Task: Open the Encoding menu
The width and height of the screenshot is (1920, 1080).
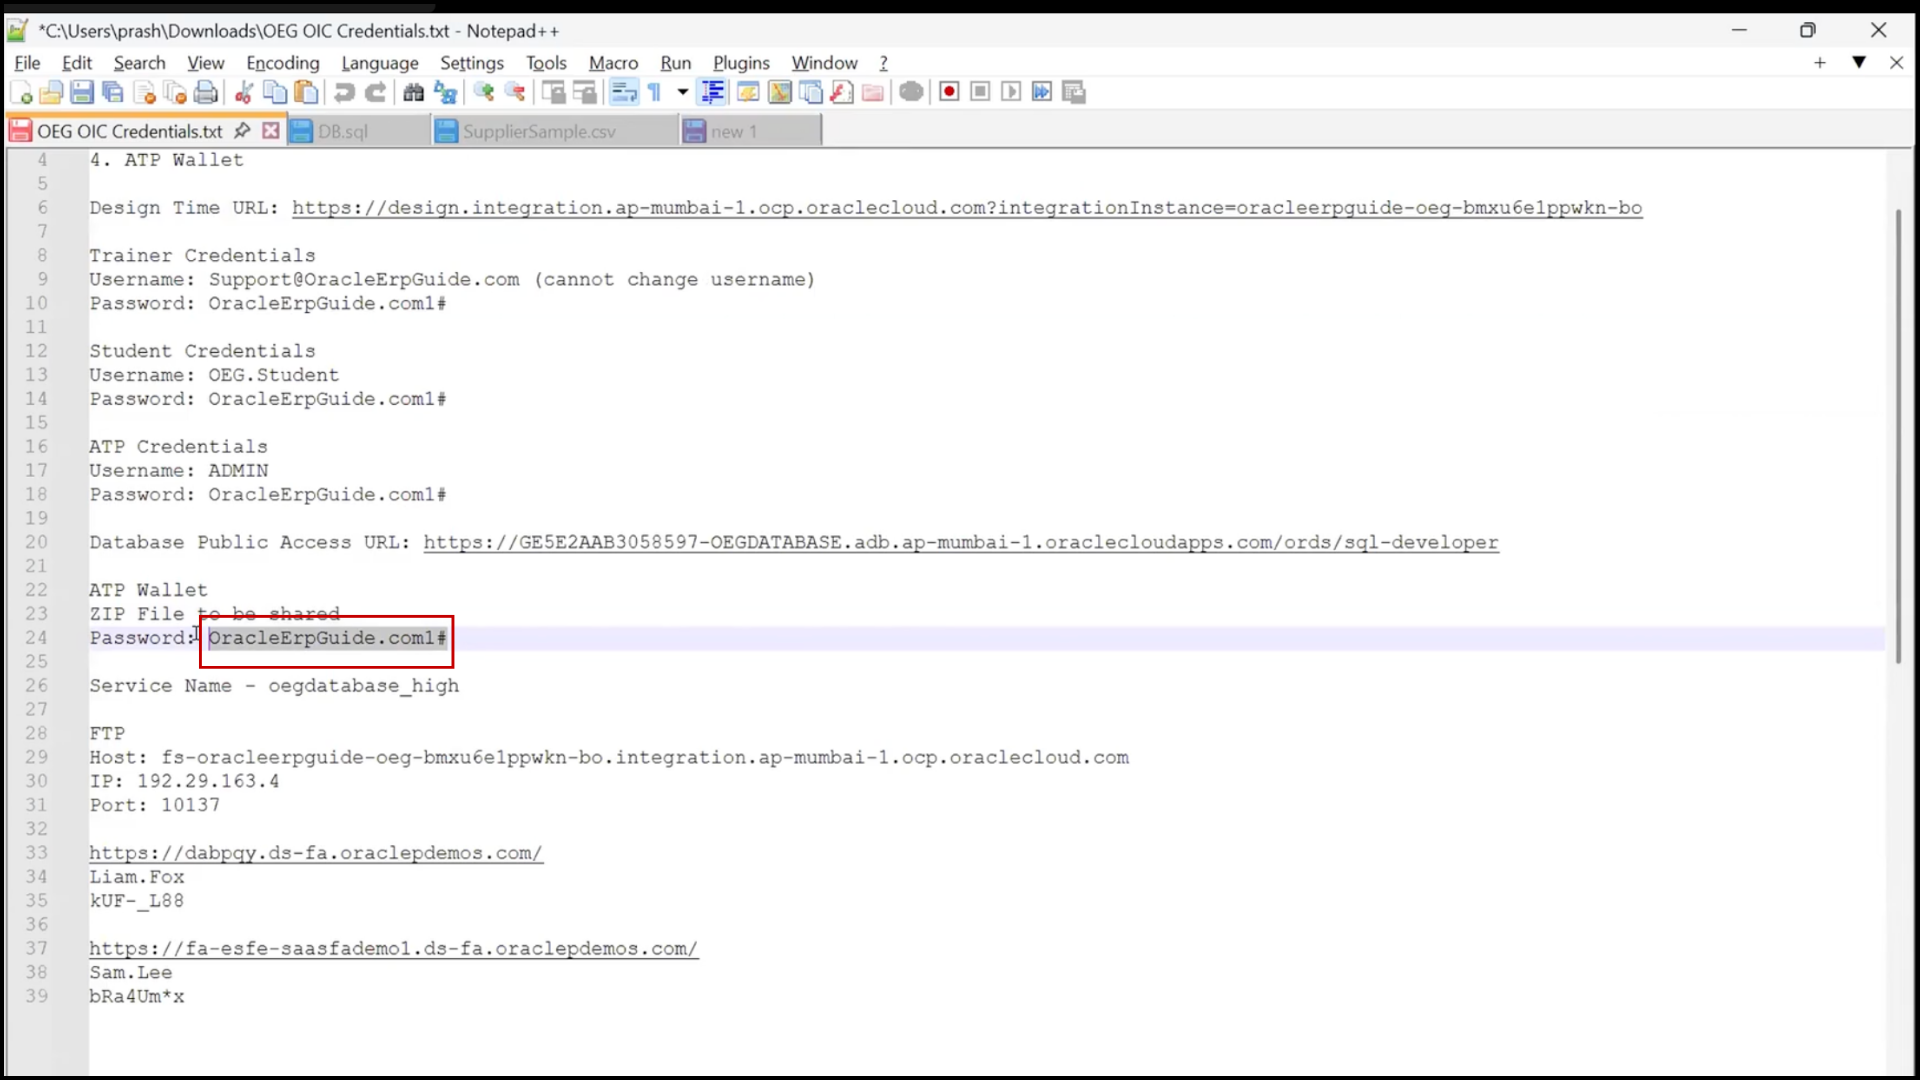Action: (283, 63)
